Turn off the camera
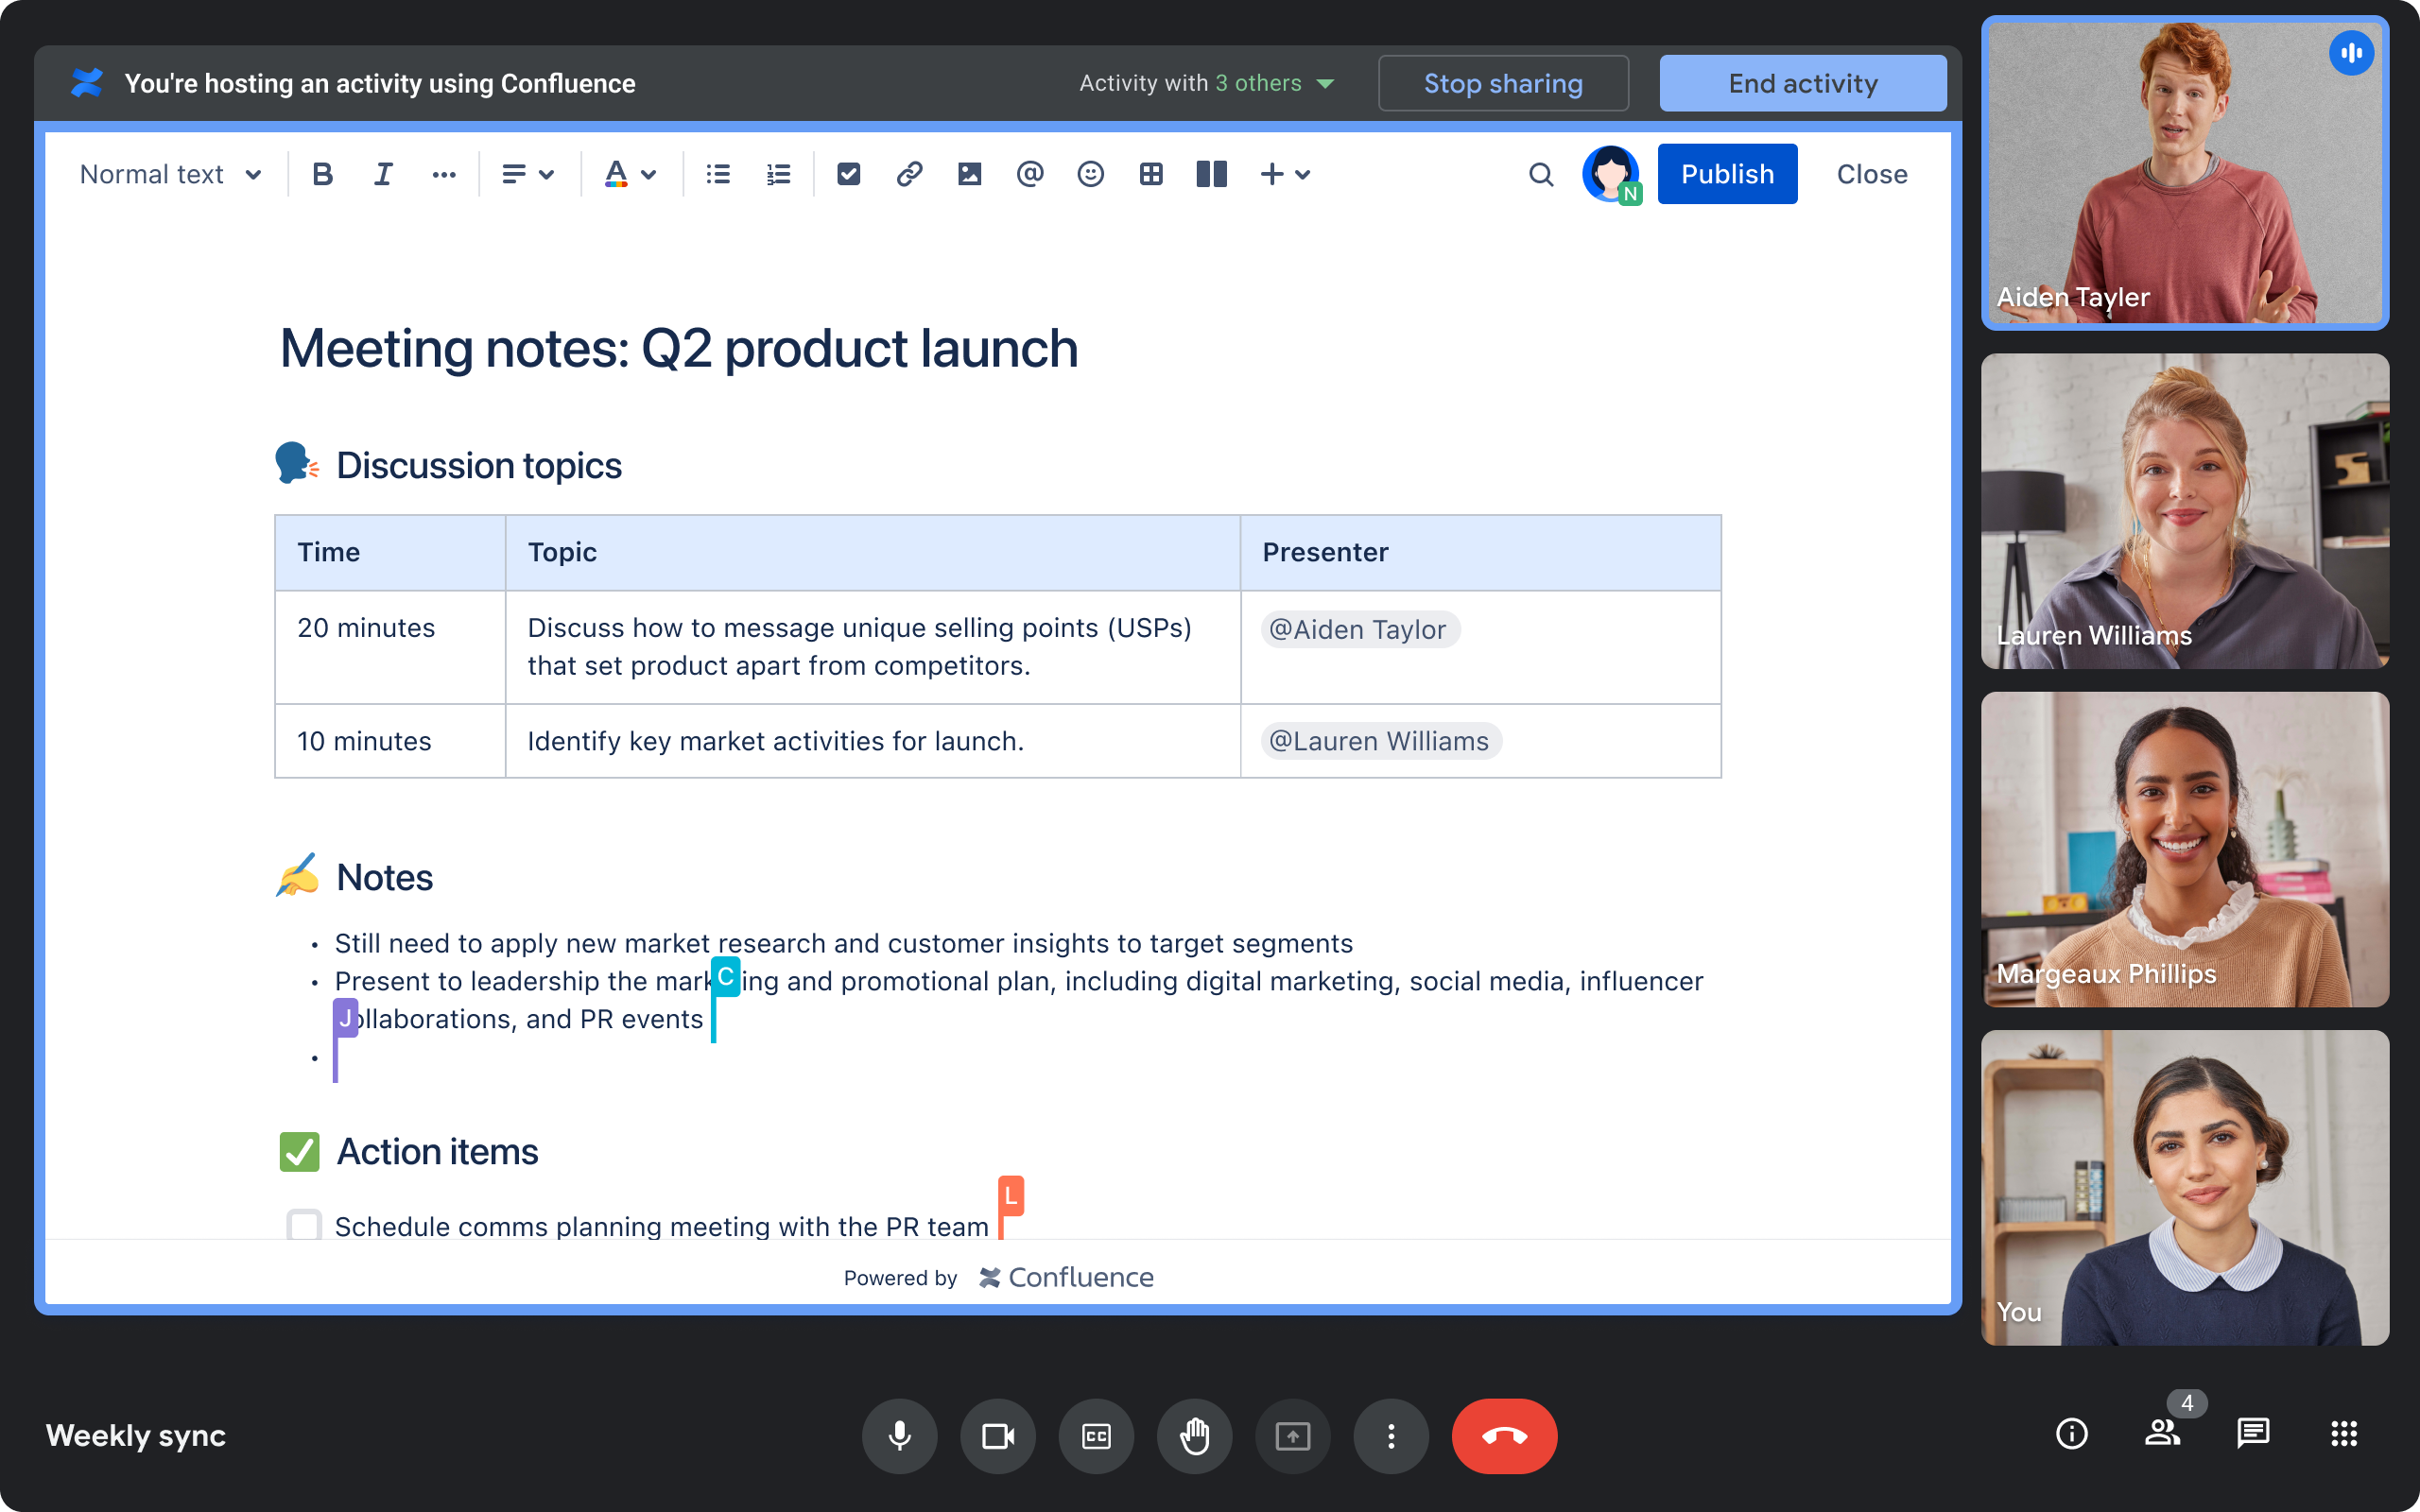The width and height of the screenshot is (2420, 1512). coord(998,1436)
